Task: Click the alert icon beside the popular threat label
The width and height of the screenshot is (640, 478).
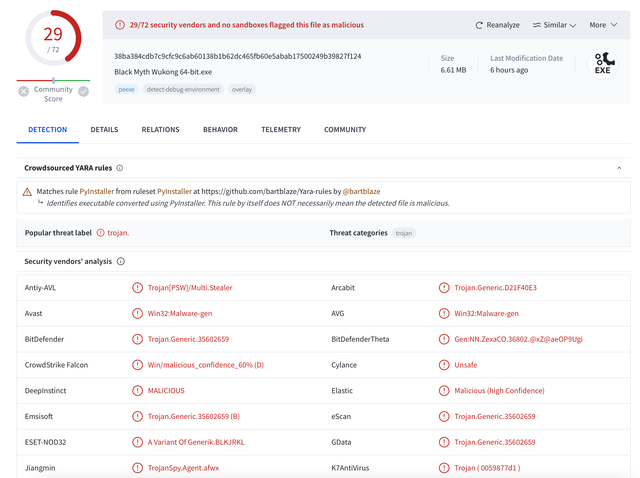Action: [100, 233]
